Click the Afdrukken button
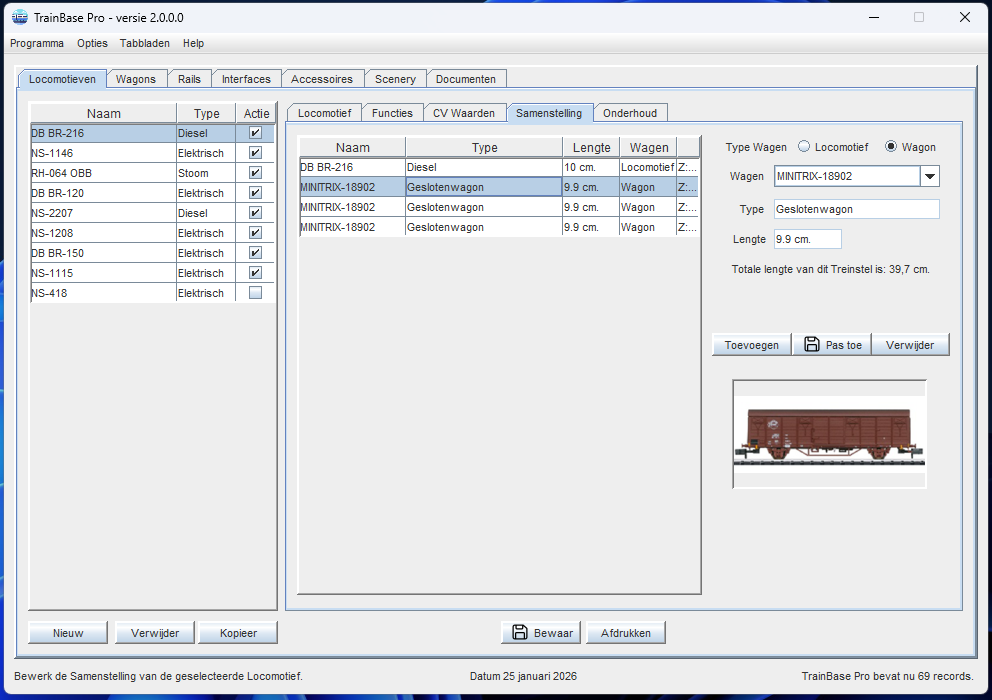Screen dimensions: 992x700 tap(625, 632)
